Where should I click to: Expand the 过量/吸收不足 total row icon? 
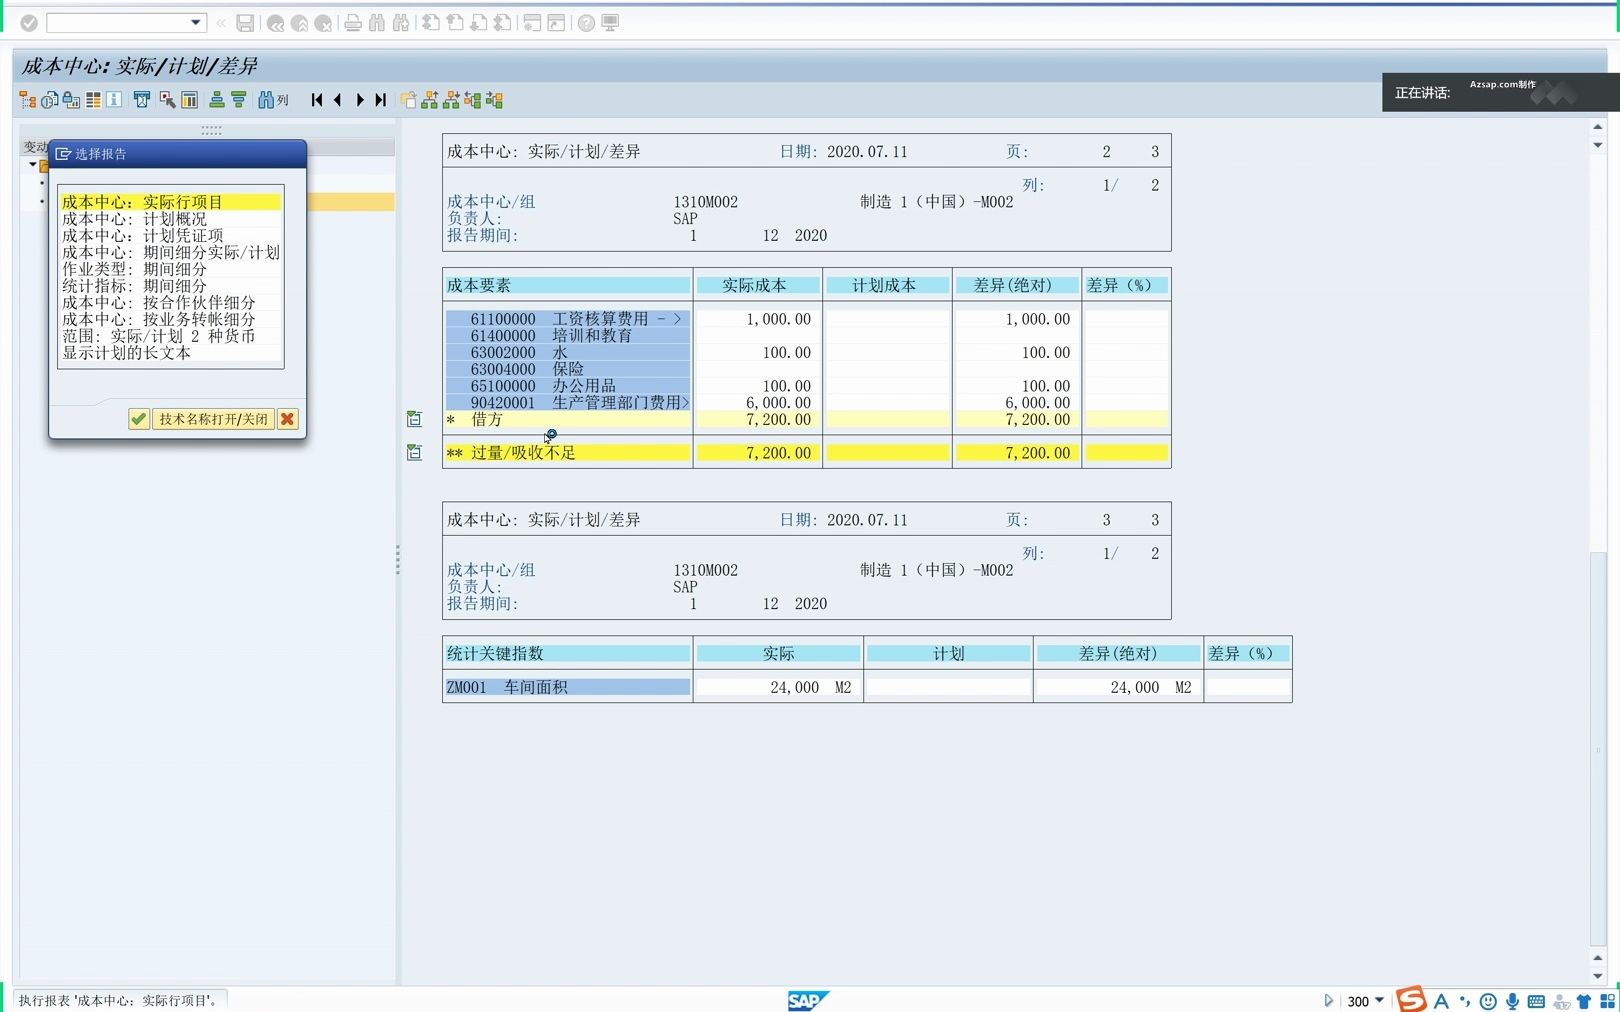(x=414, y=453)
